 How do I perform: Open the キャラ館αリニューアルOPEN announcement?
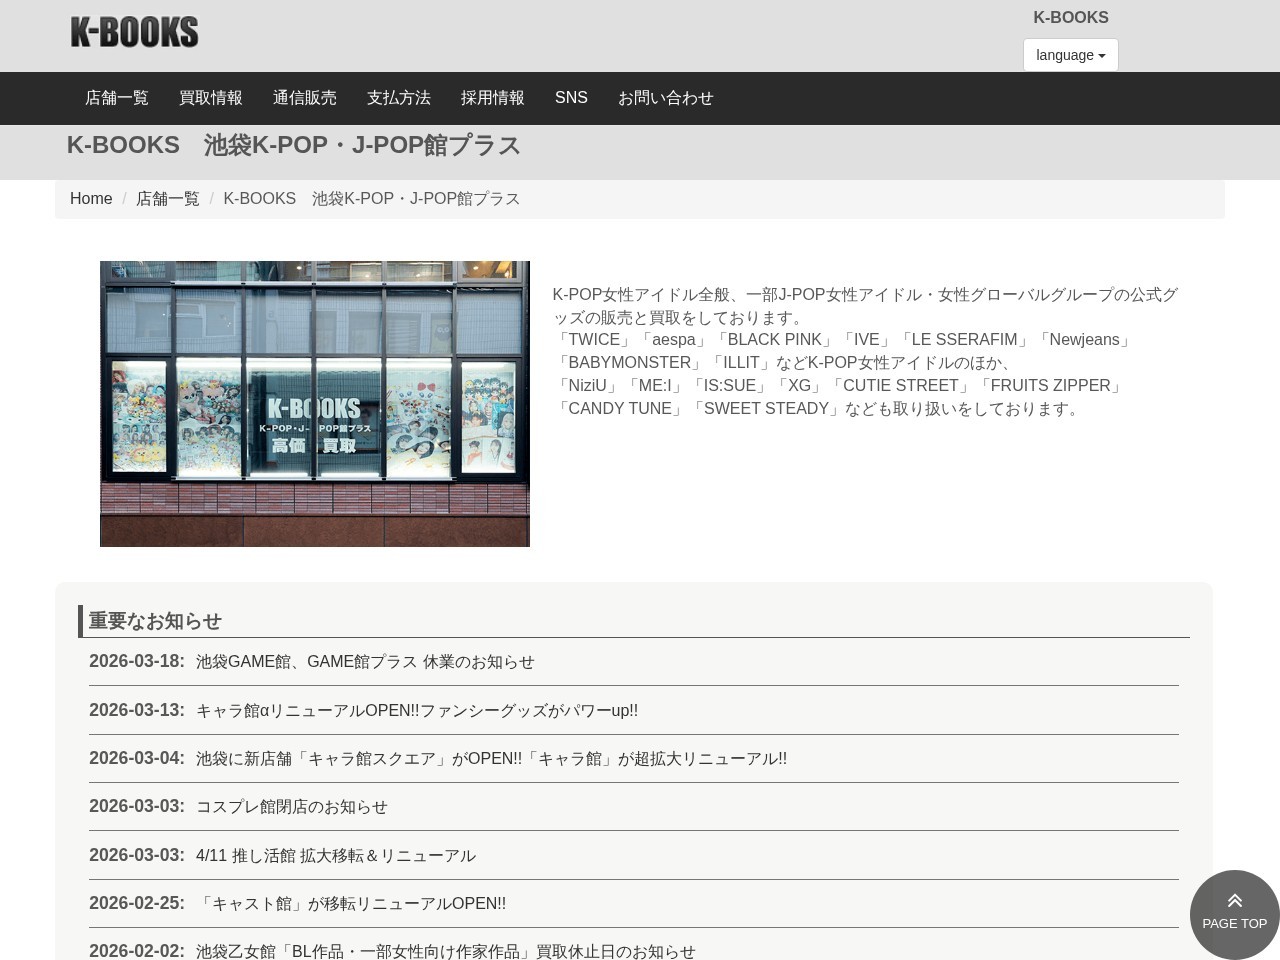click(x=416, y=710)
